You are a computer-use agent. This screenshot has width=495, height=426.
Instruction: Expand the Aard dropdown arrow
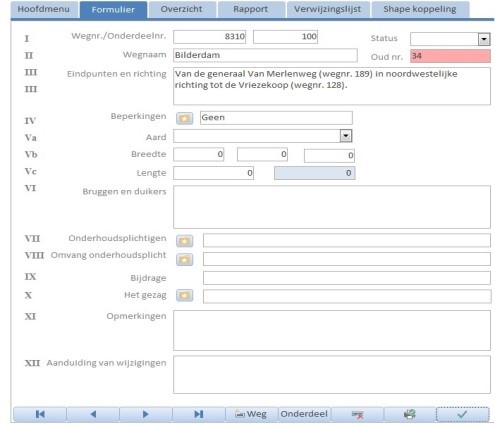point(346,136)
